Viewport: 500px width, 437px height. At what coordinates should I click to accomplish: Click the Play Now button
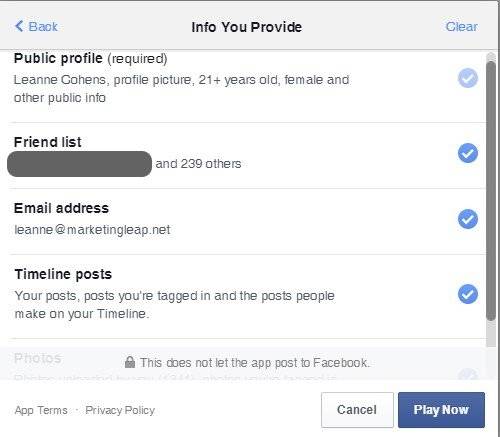[441, 410]
